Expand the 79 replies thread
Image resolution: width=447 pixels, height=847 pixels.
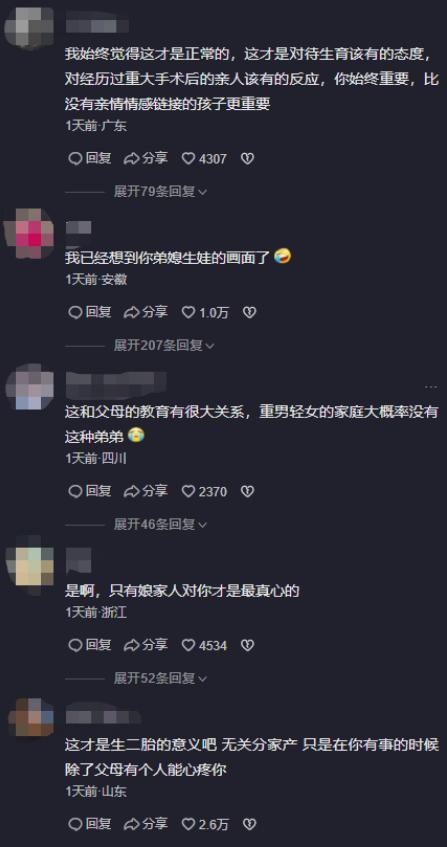pyautogui.click(x=160, y=191)
